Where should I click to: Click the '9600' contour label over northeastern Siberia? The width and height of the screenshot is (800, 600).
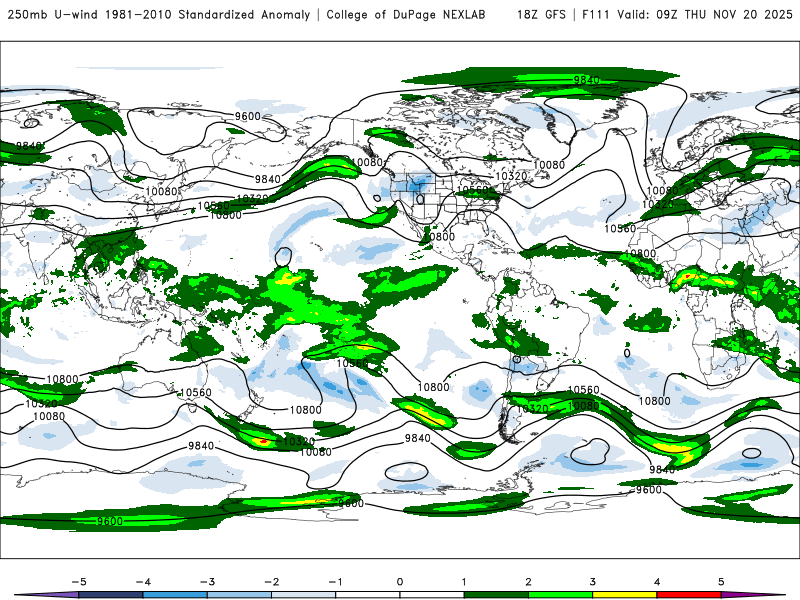click(x=248, y=116)
